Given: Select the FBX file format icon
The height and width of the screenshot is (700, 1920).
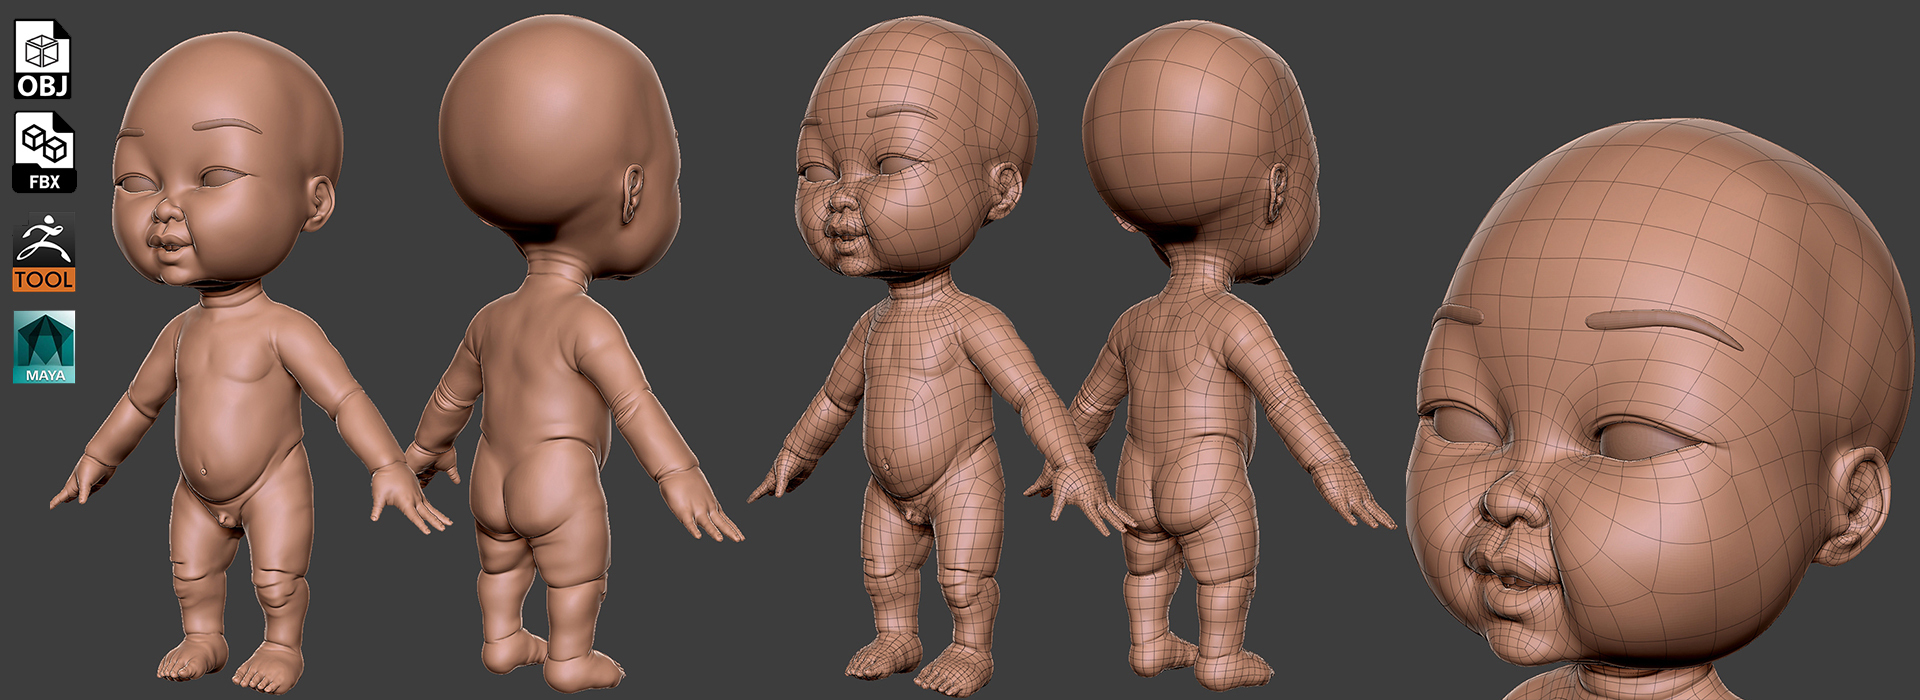Looking at the screenshot, I should click(44, 152).
